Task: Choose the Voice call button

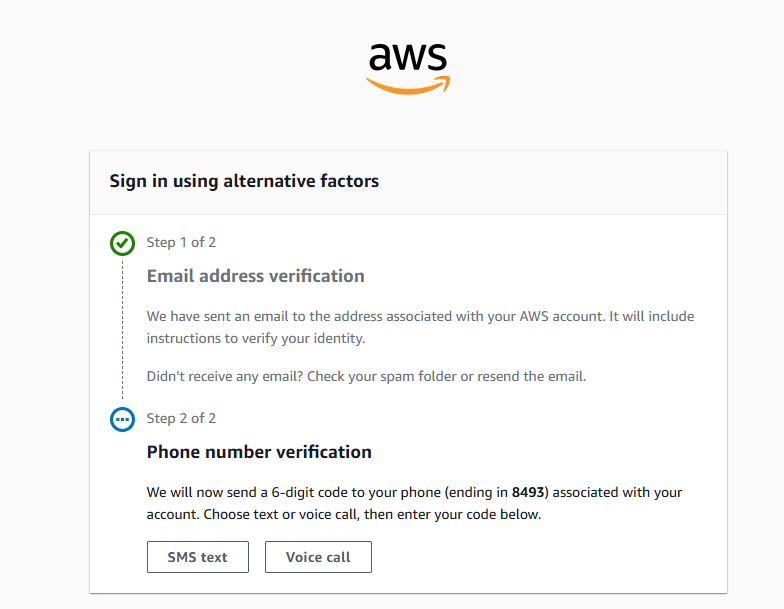Action: coord(318,557)
